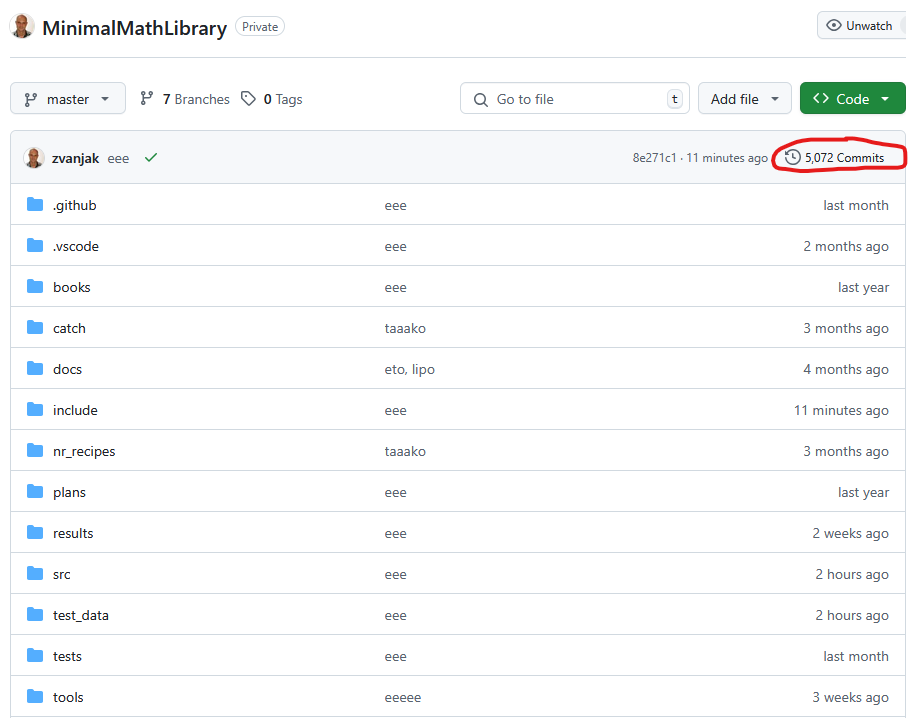Toggle the Unwatch repository button
Screen dimensions: 908x718
coord(860,26)
